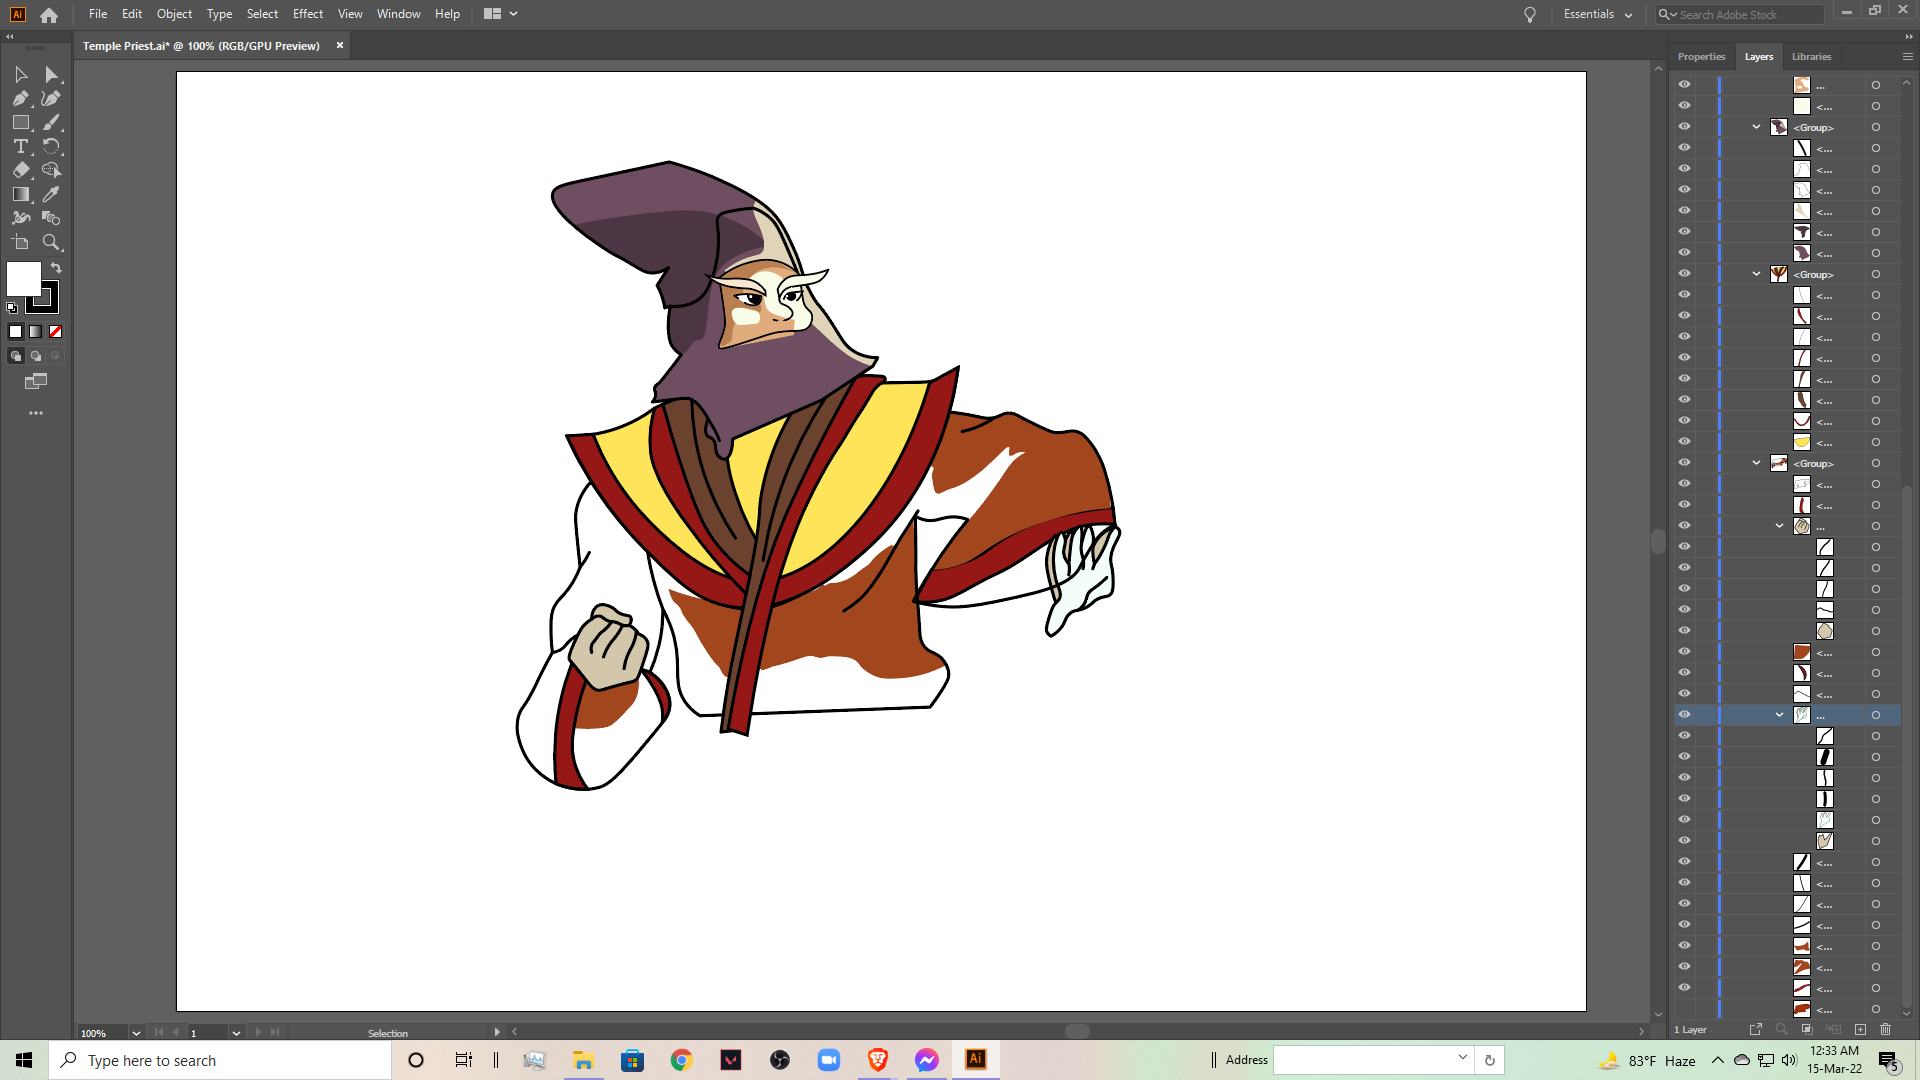Image resolution: width=1920 pixels, height=1080 pixels.
Task: Open the File menu
Action: point(98,14)
